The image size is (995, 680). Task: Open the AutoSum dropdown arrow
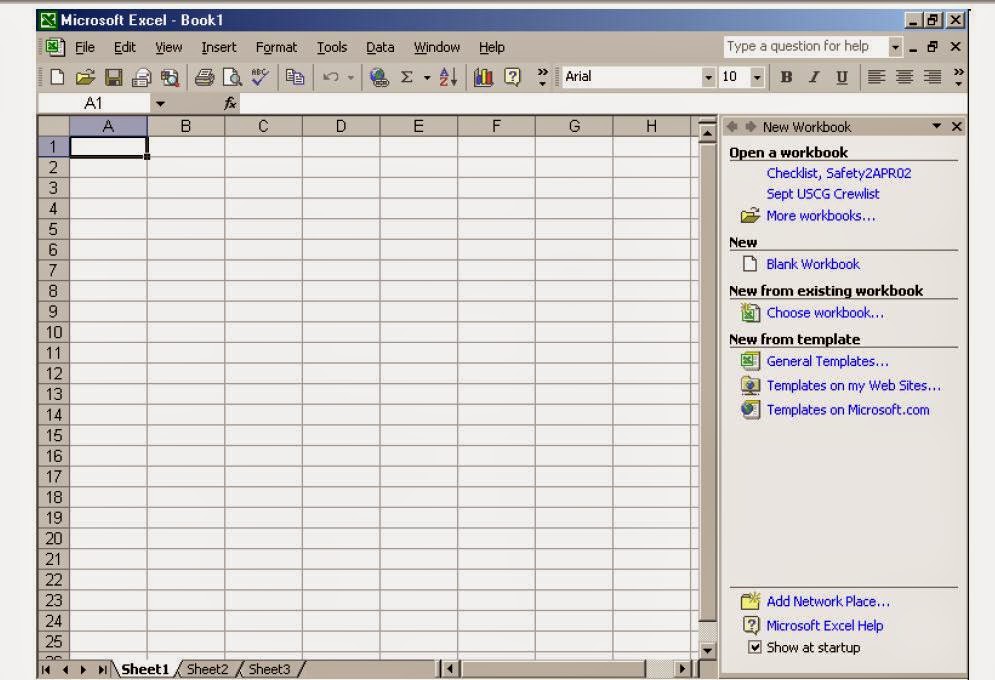(427, 78)
